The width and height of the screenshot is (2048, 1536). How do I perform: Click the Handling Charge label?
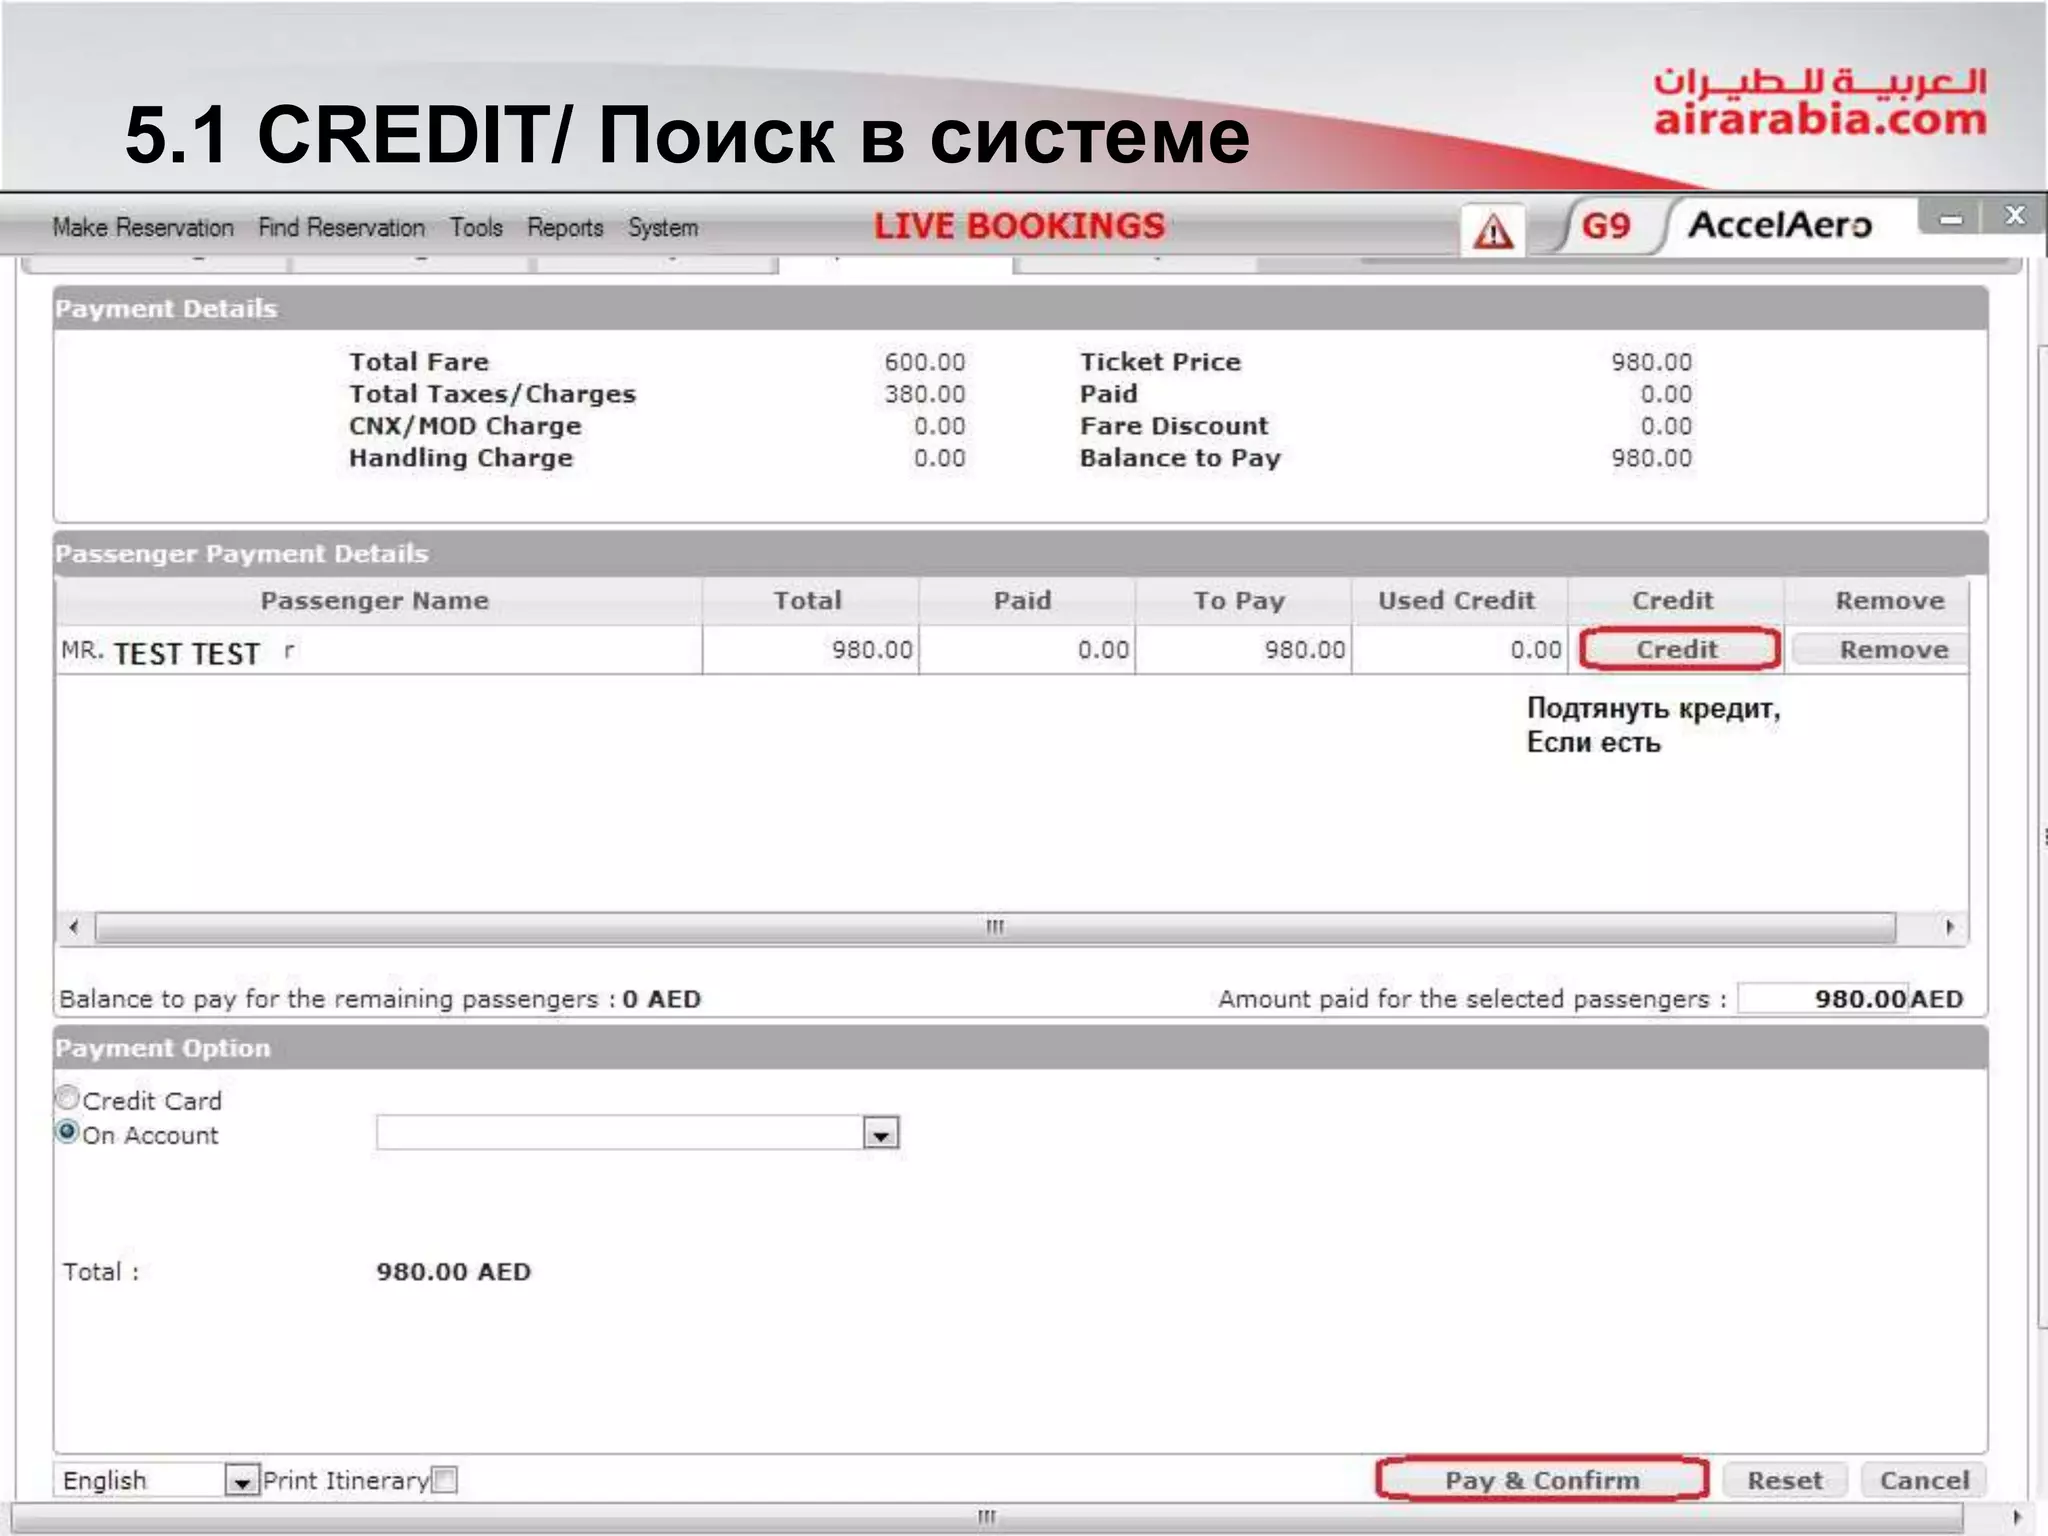461,458
